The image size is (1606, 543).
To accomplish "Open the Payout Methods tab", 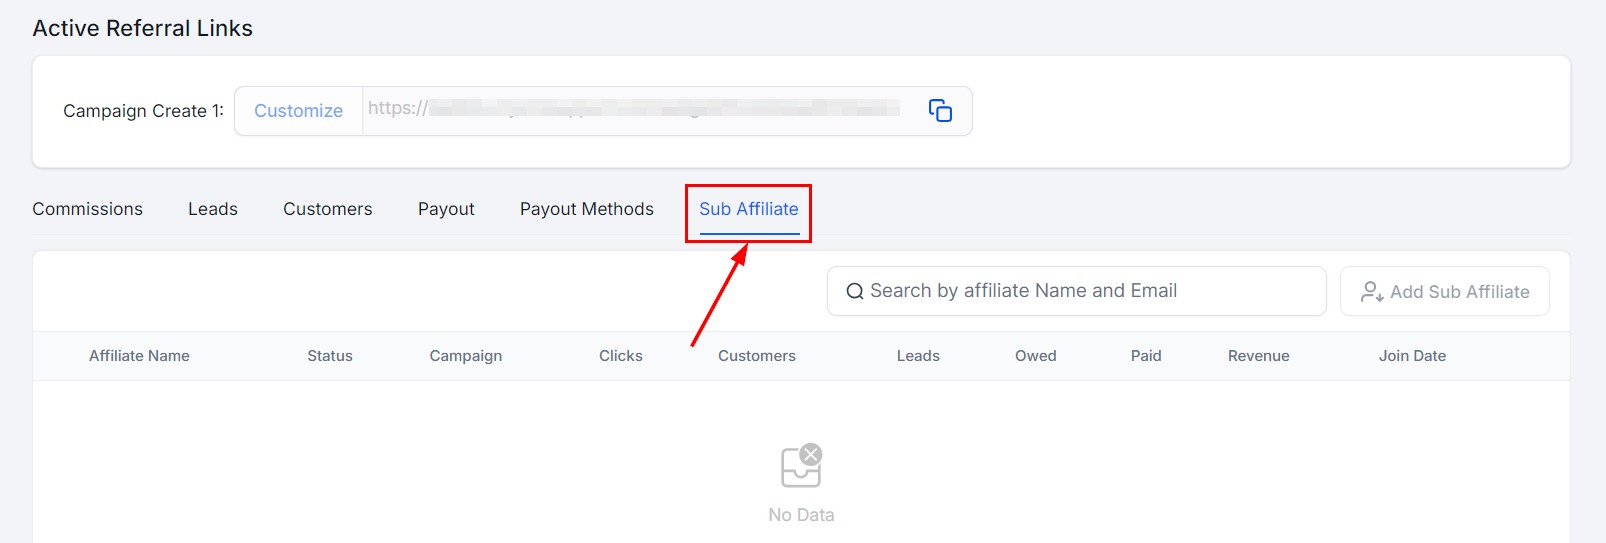I will tap(586, 209).
